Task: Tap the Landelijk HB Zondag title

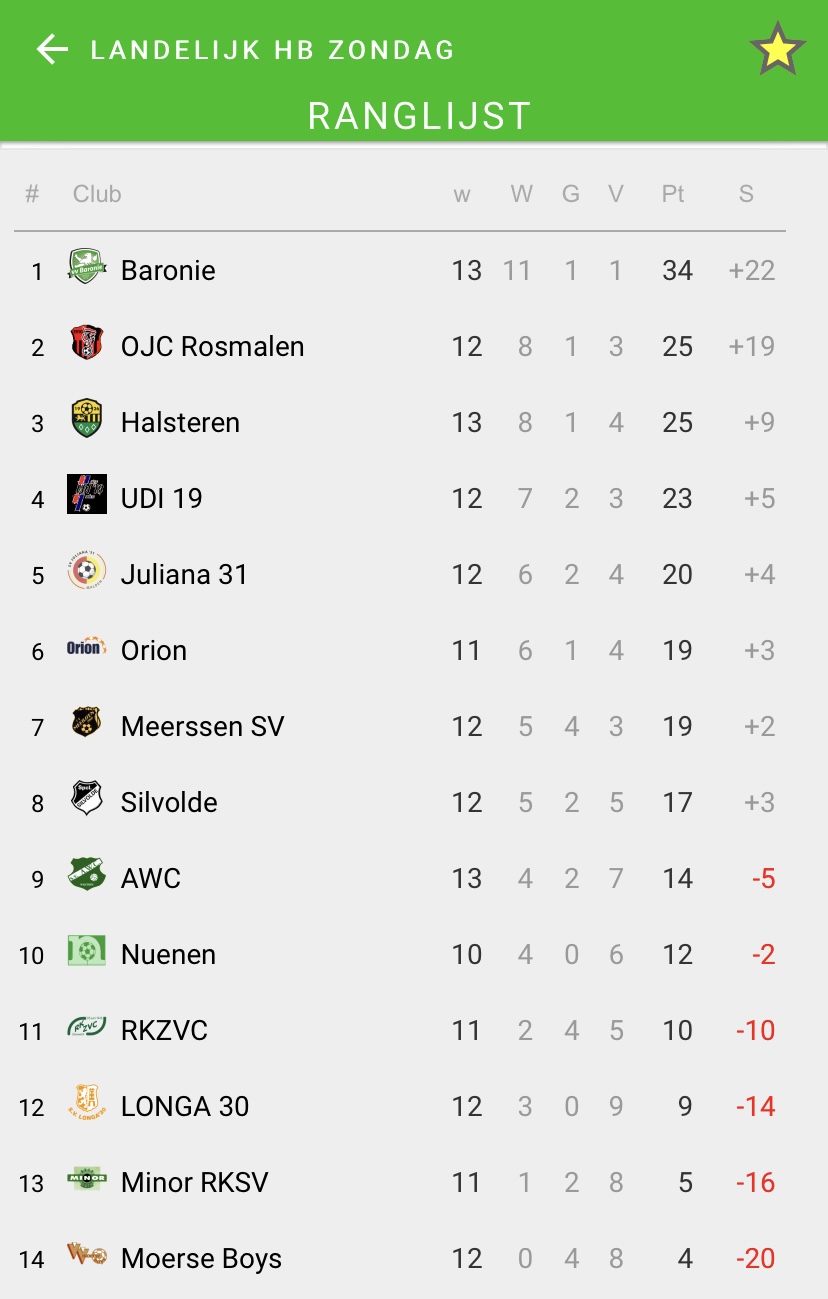Action: coord(273,50)
